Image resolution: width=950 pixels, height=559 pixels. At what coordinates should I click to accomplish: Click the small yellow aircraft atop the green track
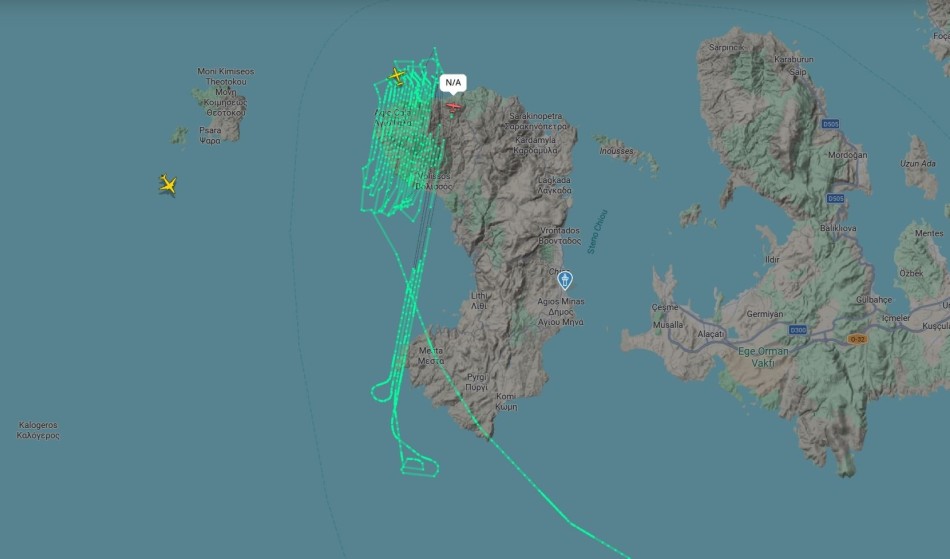397,76
